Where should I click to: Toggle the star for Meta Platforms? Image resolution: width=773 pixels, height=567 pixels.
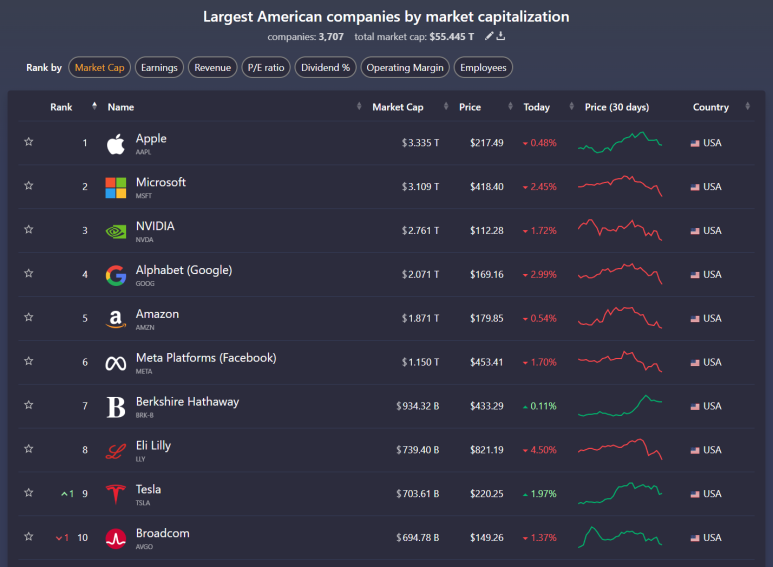tap(29, 361)
